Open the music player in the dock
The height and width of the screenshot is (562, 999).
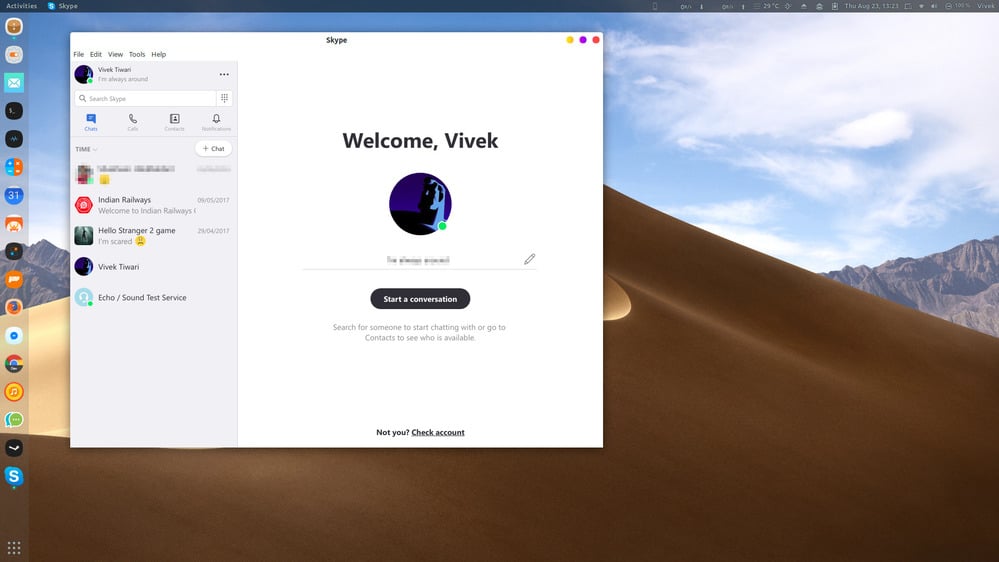click(14, 392)
